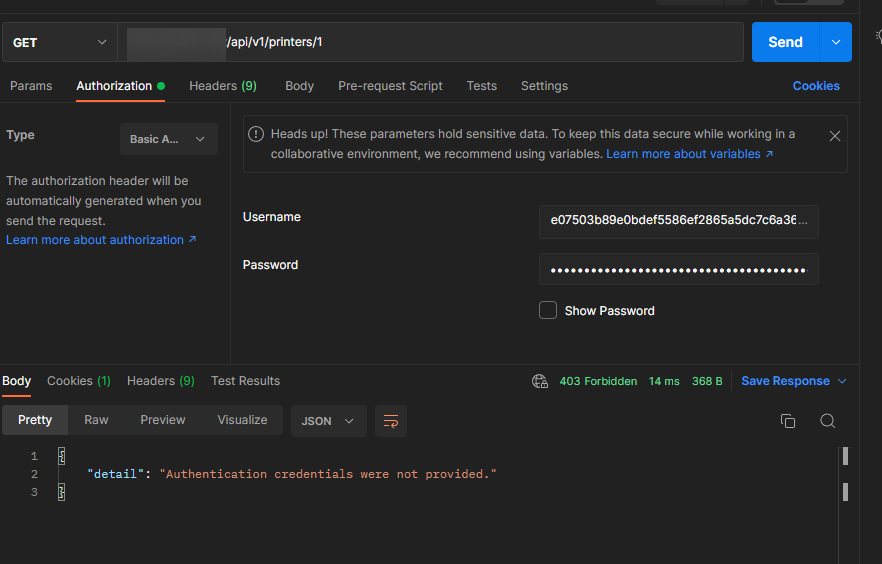Viewport: 882px width, 564px height.
Task: Open the Send button arrow dropdown
Action: tap(836, 42)
